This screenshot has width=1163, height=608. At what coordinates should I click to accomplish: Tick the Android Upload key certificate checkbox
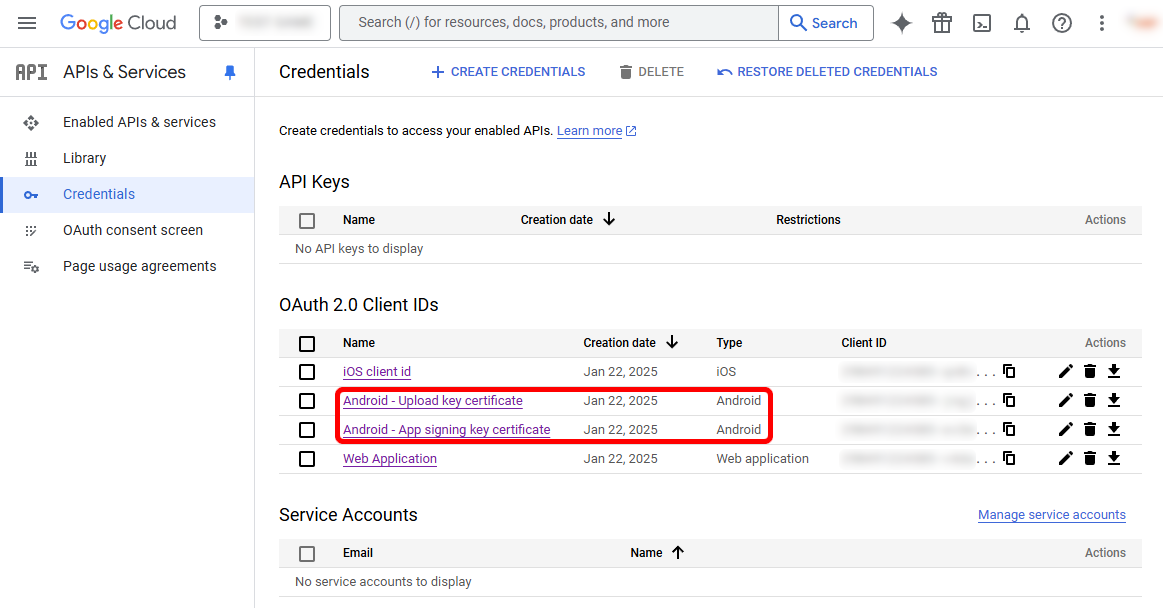tap(307, 401)
